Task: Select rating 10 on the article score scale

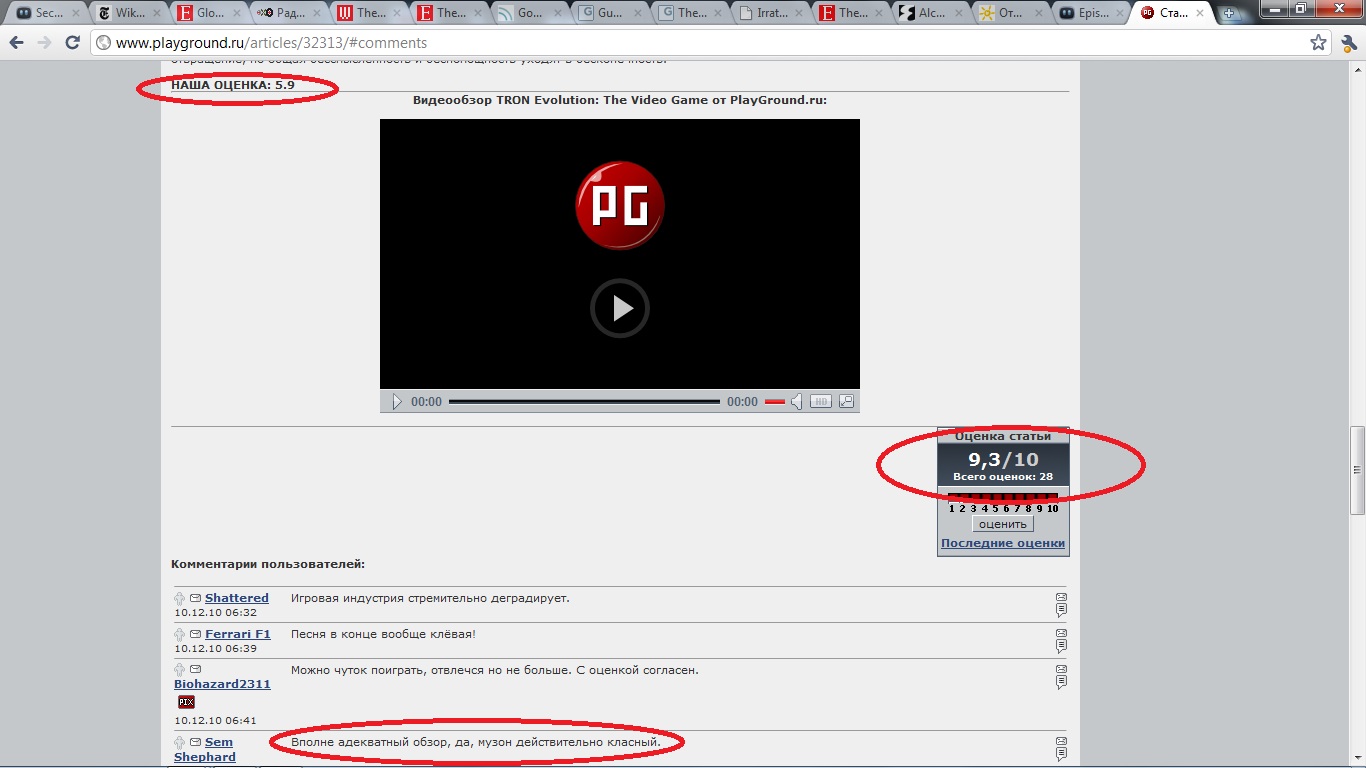Action: 1052,501
